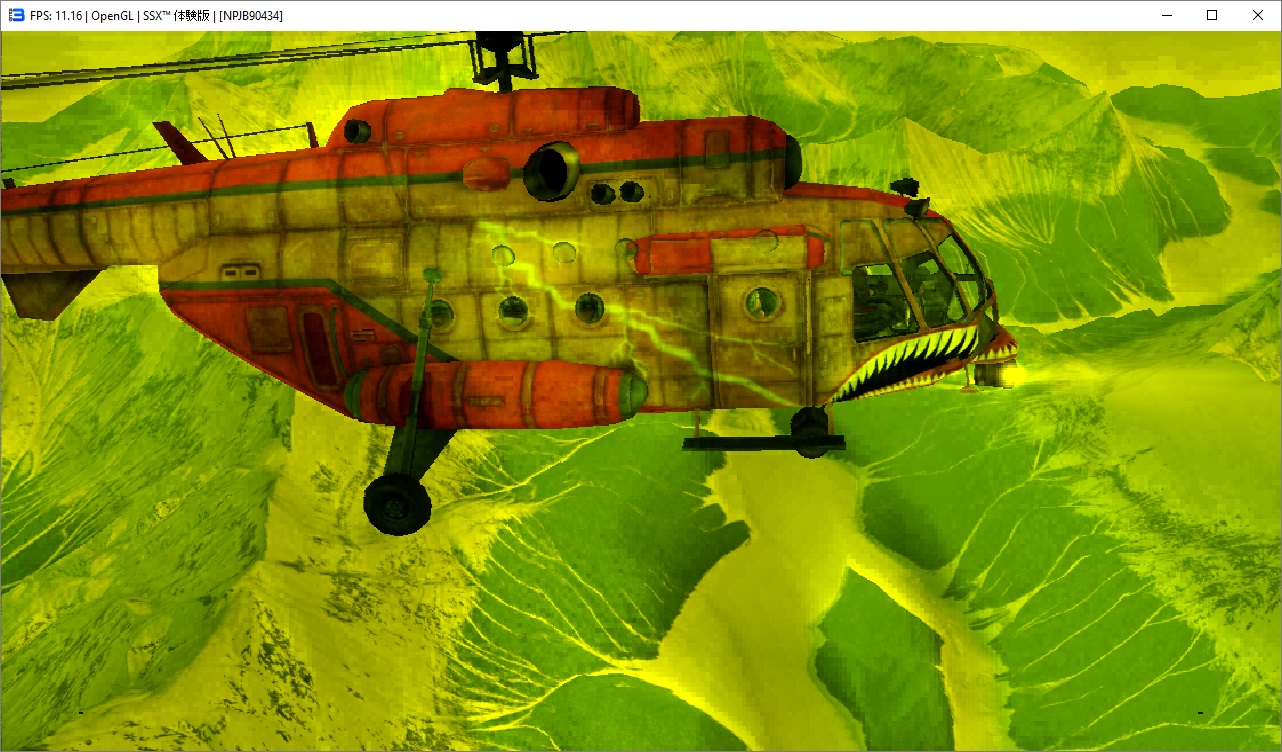The image size is (1282, 752).
Task: Click the RPCS3 app icon in title bar
Action: pos(16,15)
